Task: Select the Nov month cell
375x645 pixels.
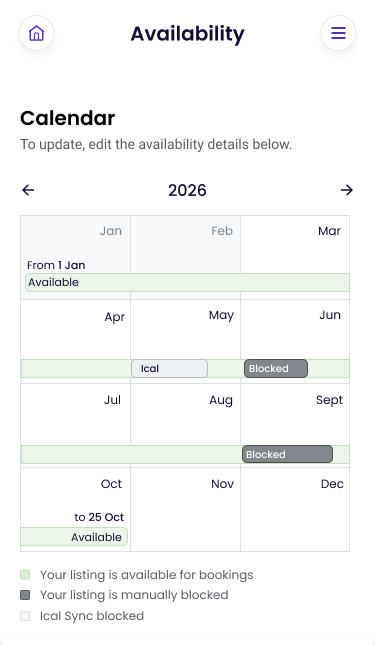Action: pos(185,509)
